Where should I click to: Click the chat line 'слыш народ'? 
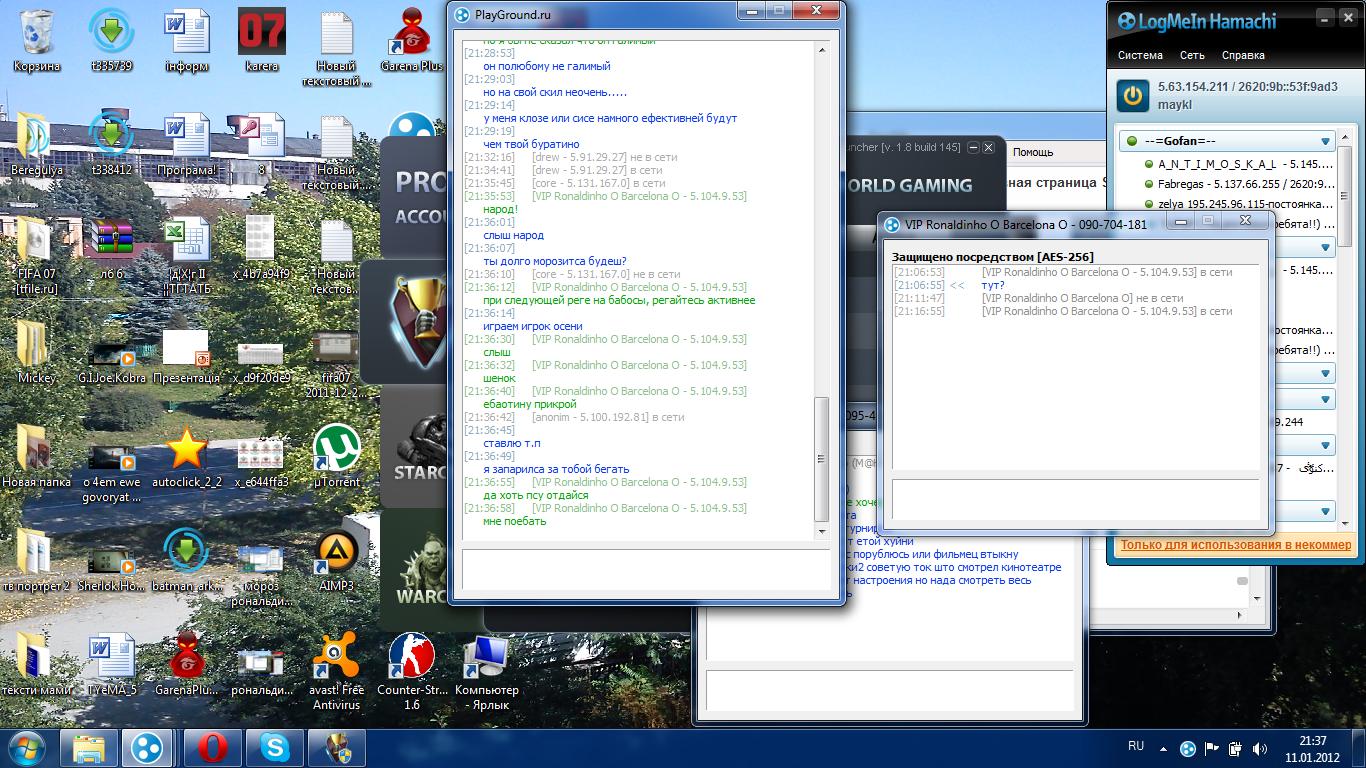pos(513,235)
